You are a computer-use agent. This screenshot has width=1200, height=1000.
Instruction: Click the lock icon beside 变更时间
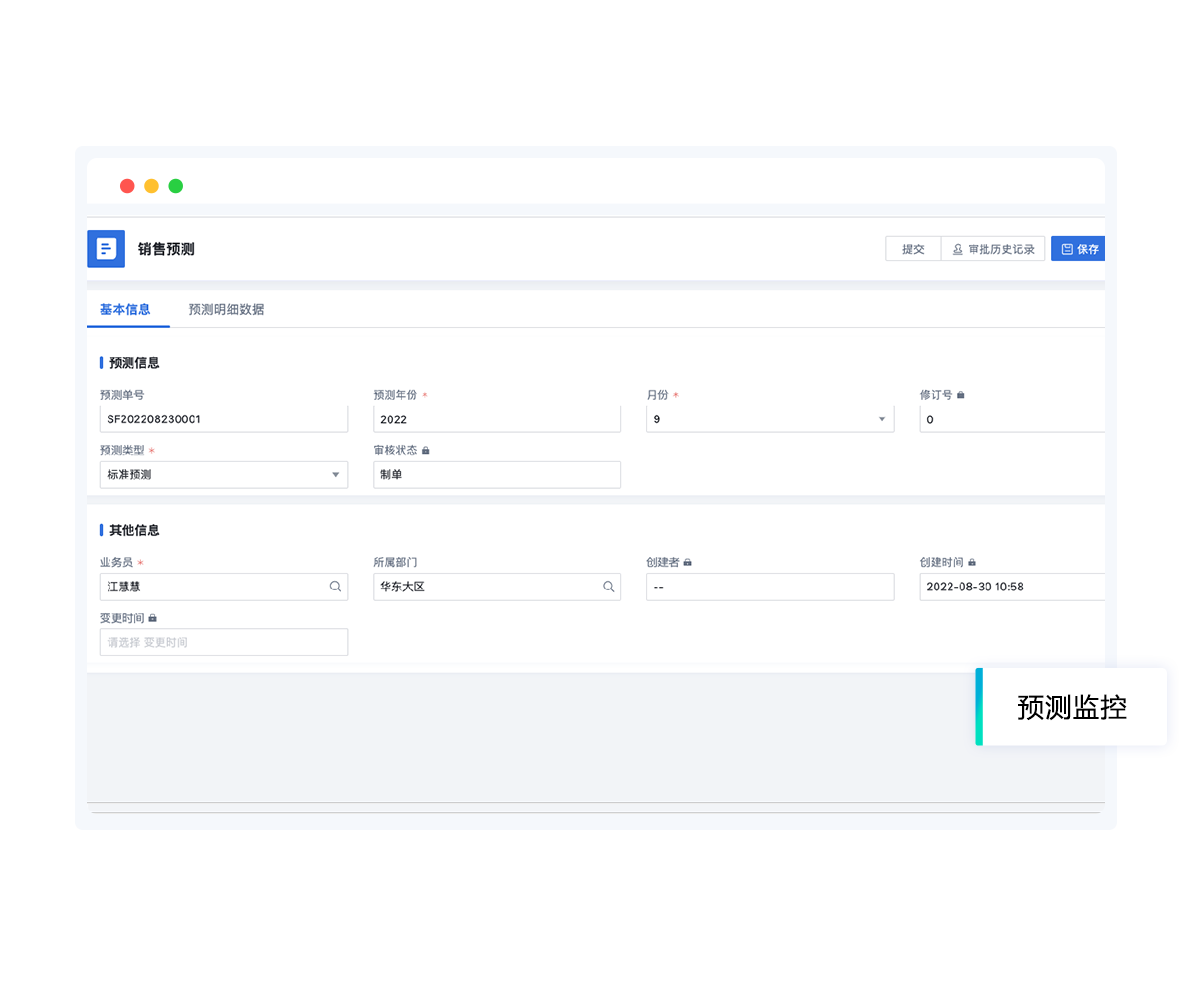pos(152,619)
